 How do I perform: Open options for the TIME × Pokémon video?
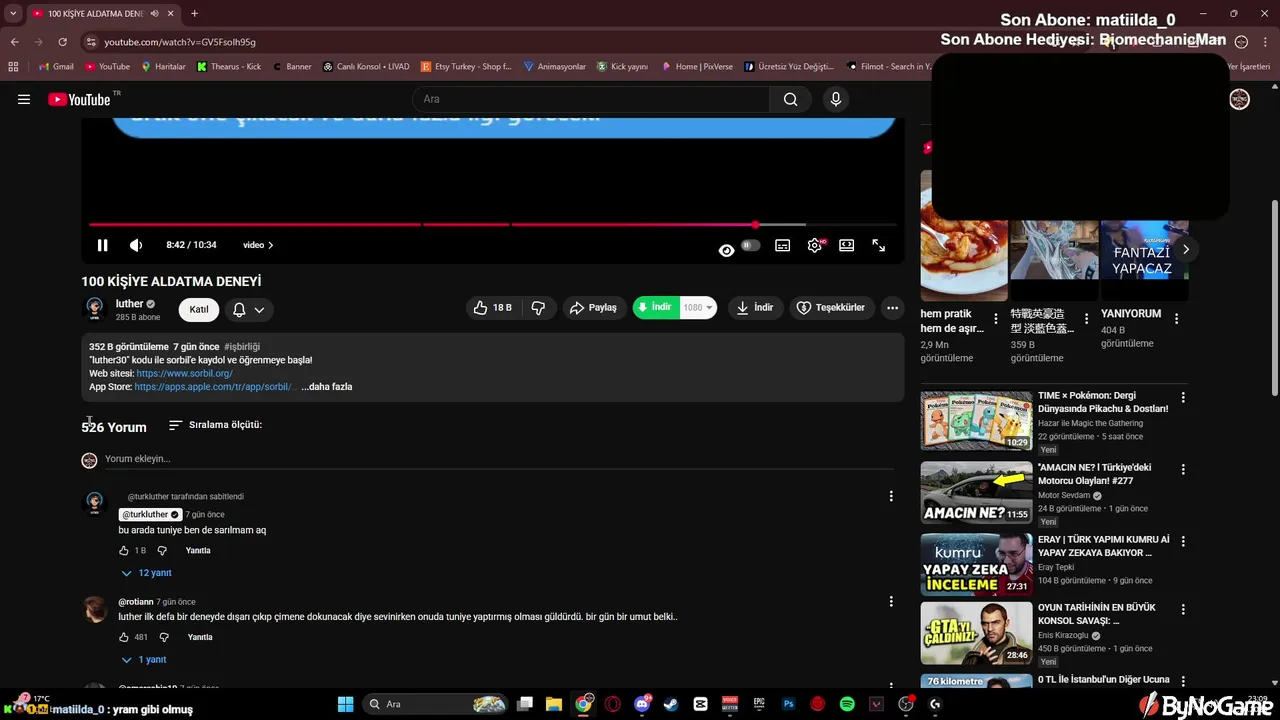click(1183, 397)
